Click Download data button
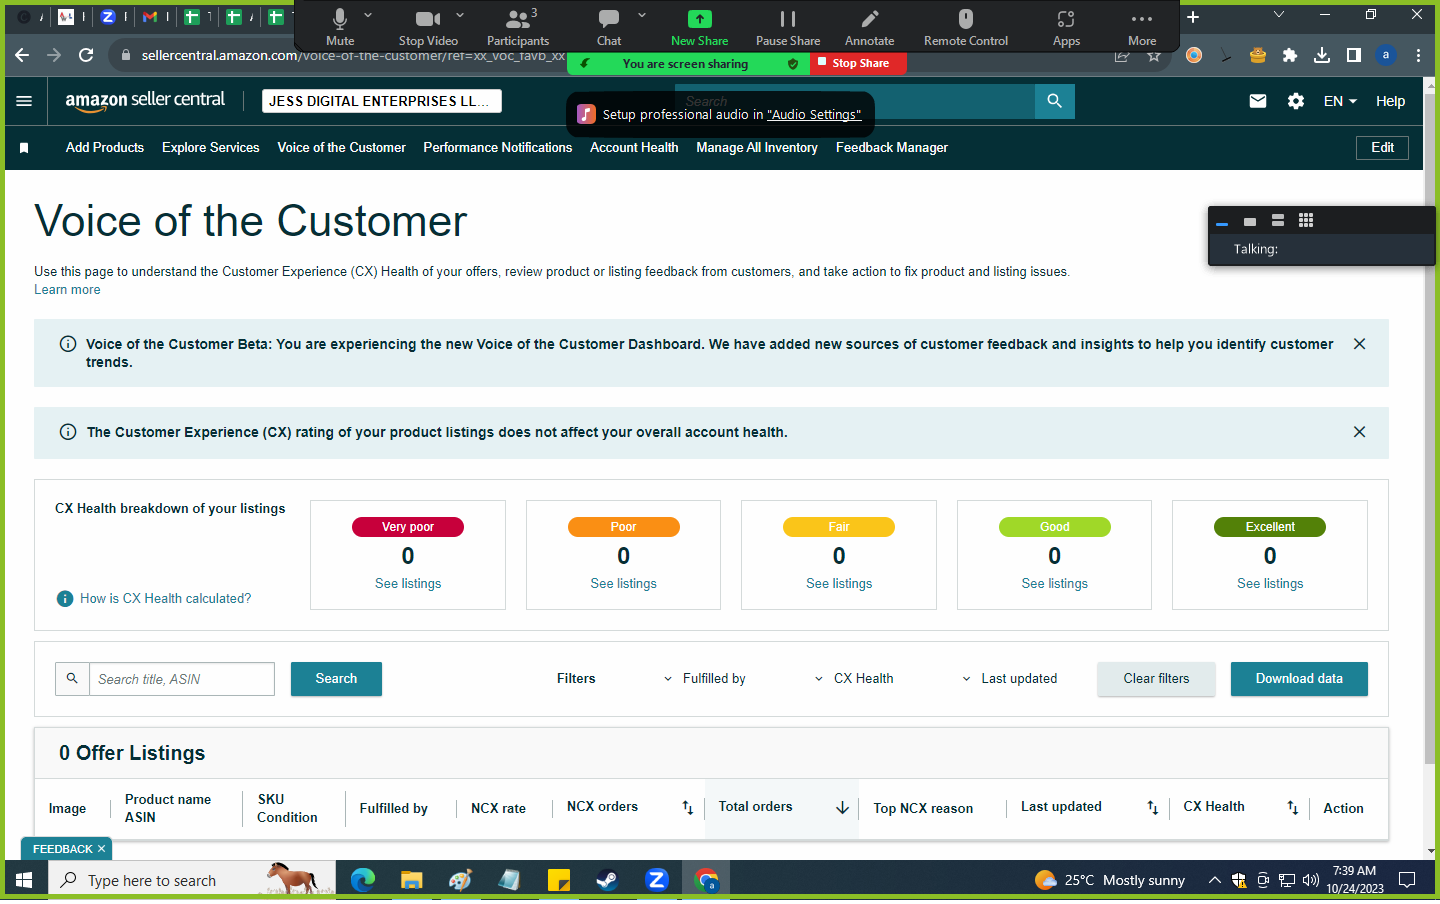 [x=1299, y=679]
